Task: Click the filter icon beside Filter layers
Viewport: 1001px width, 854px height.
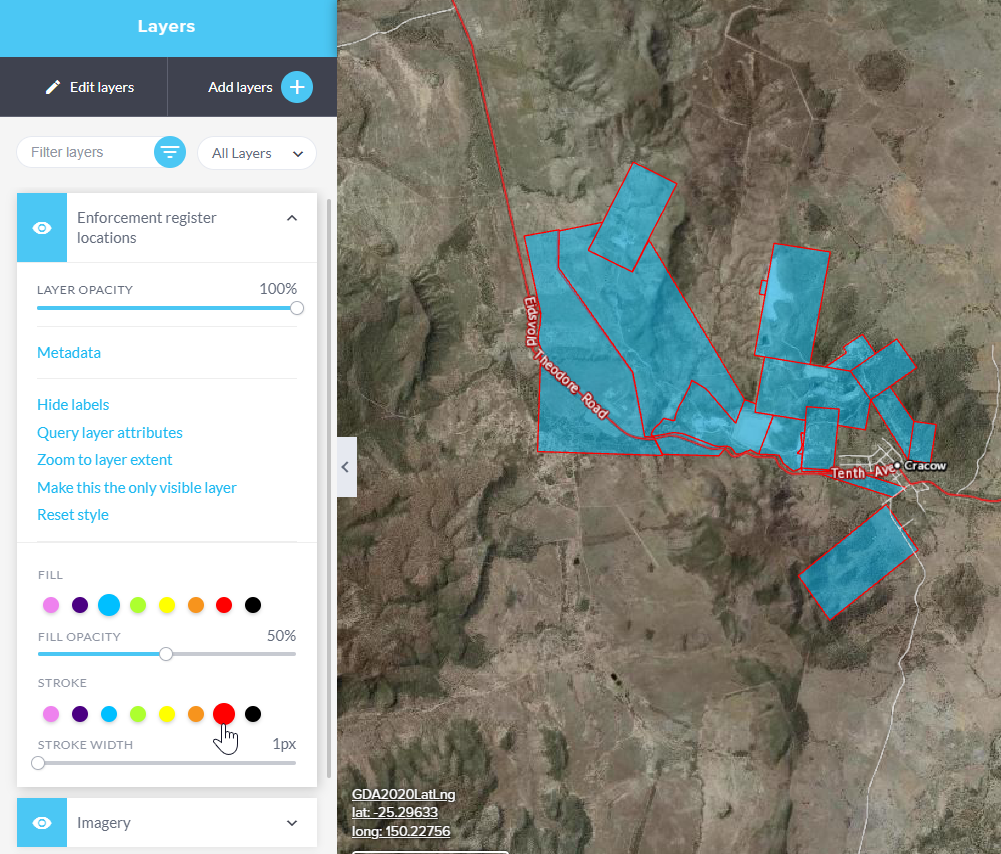Action: [x=170, y=152]
